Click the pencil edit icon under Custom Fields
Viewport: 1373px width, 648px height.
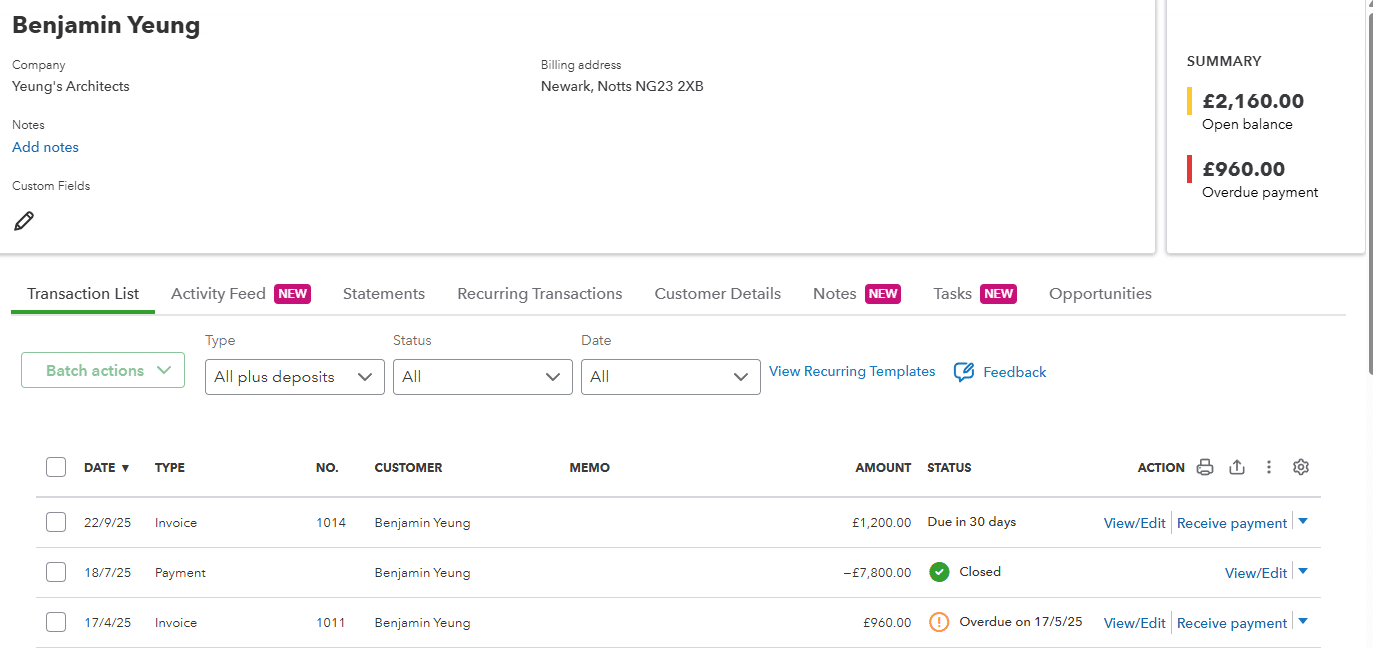[x=24, y=221]
